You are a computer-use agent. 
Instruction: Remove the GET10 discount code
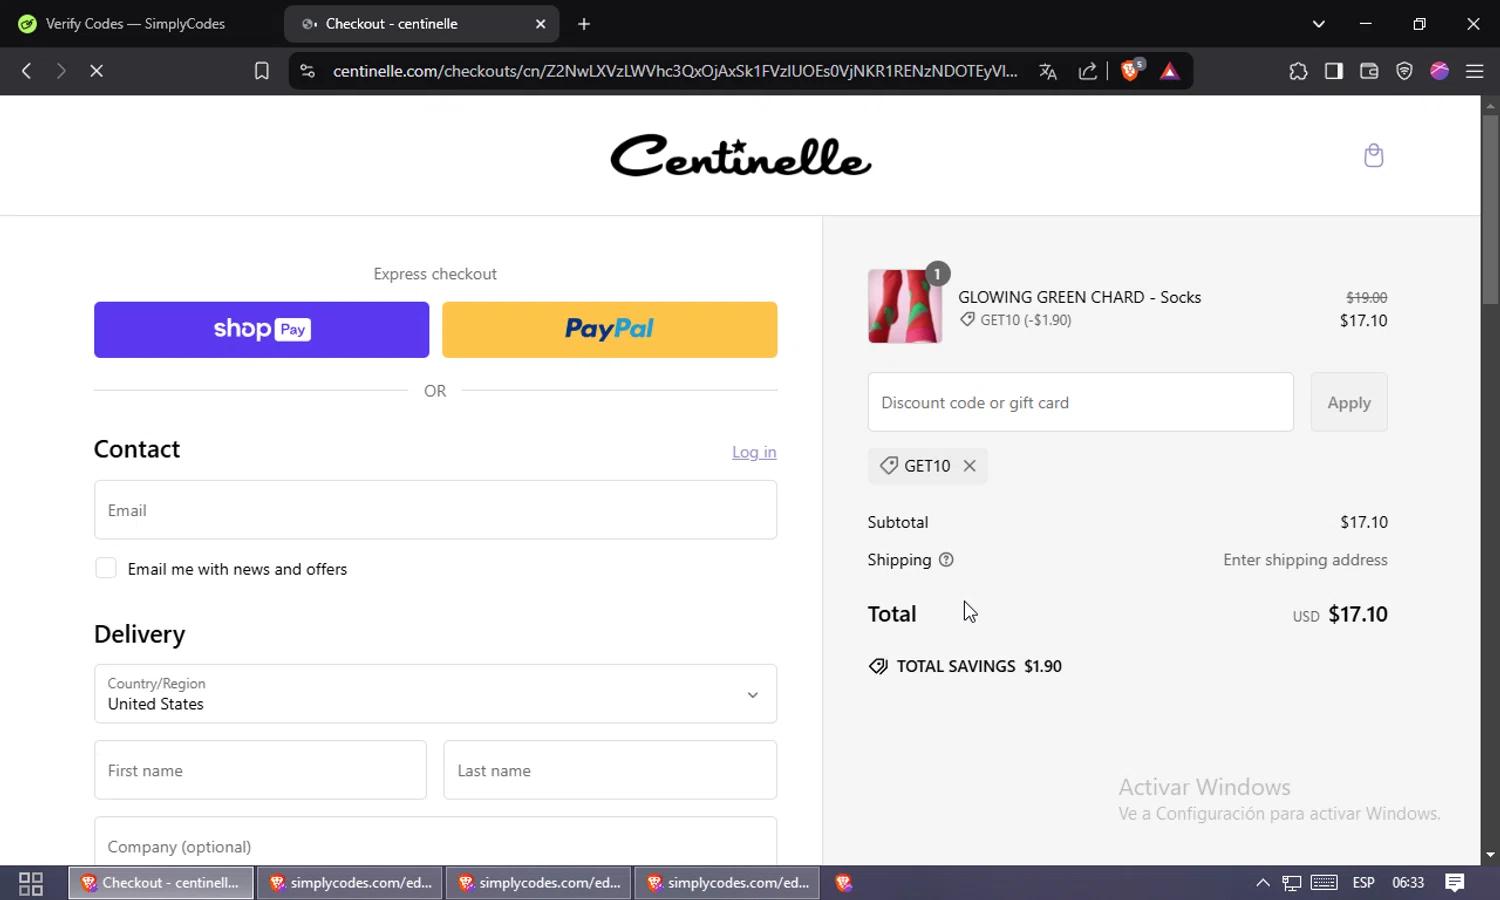click(969, 466)
